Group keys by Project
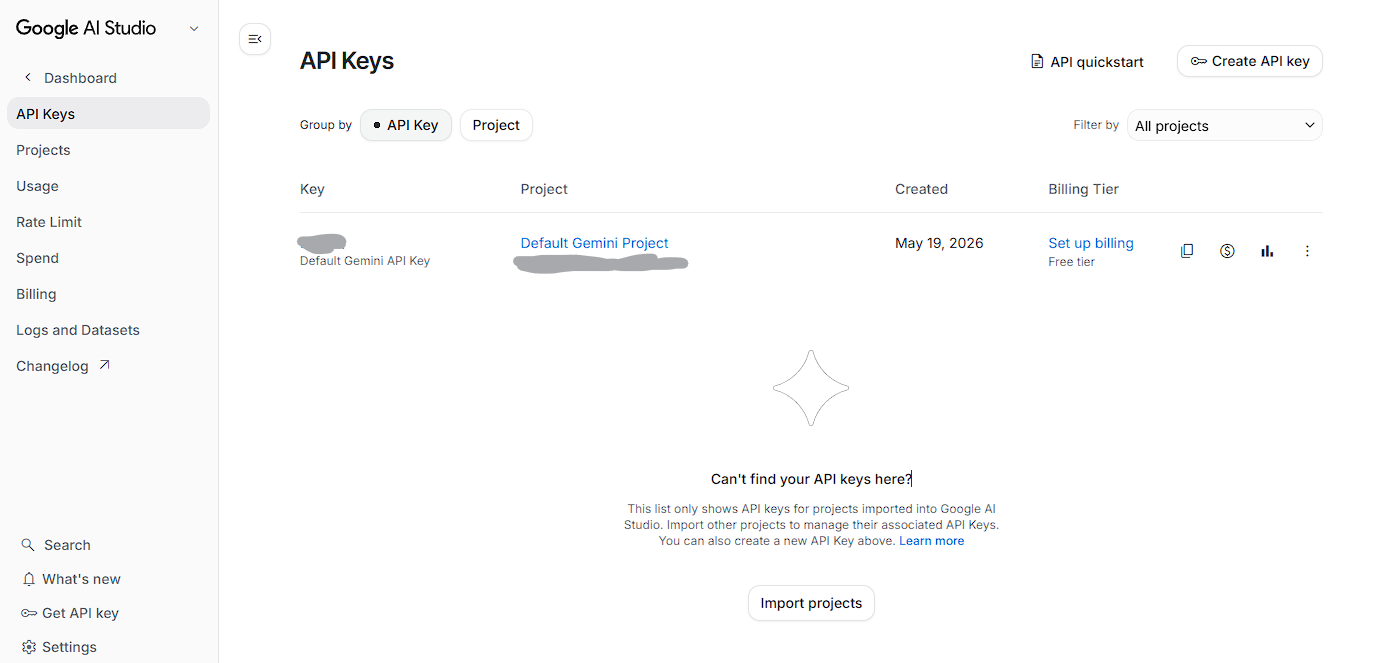Screen dimensions: 1395x663 pos(496,125)
